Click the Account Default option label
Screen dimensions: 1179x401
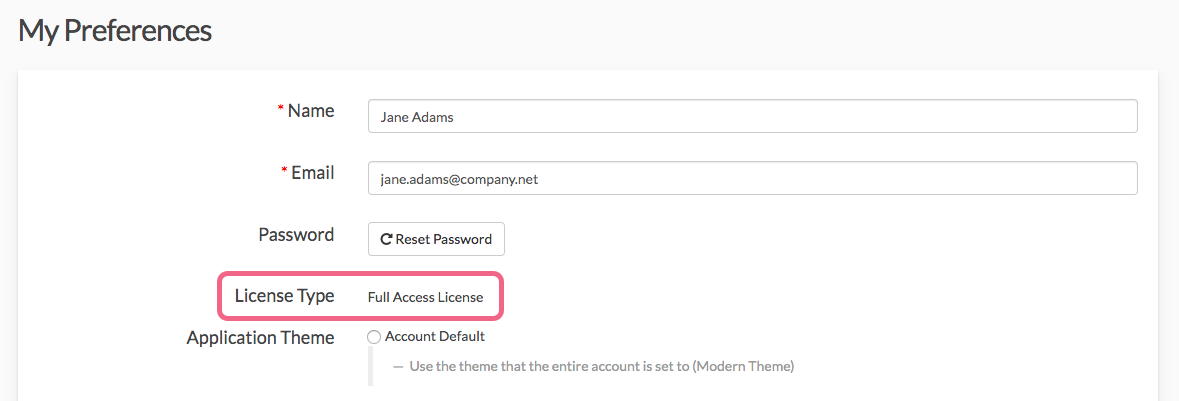click(435, 337)
